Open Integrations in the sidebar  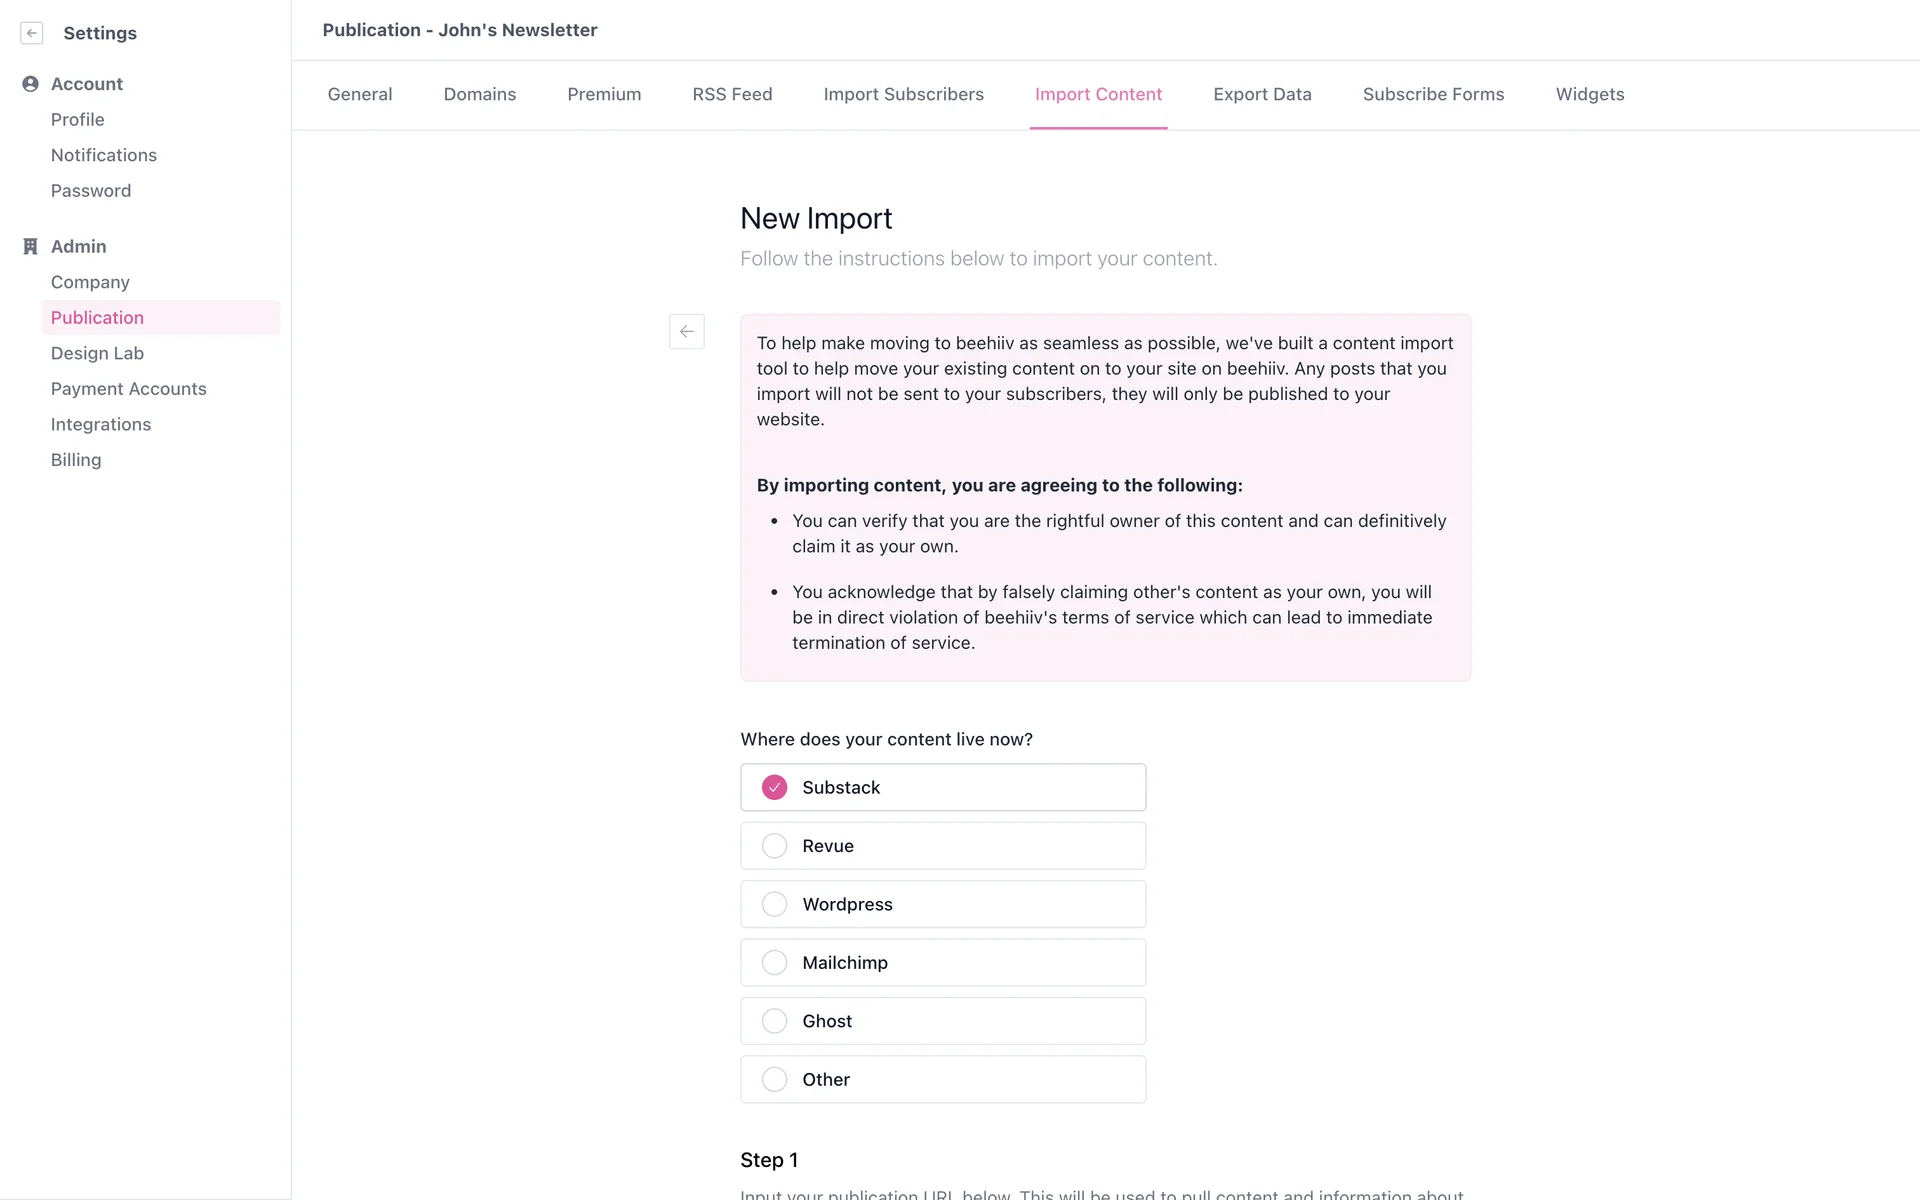coord(101,424)
